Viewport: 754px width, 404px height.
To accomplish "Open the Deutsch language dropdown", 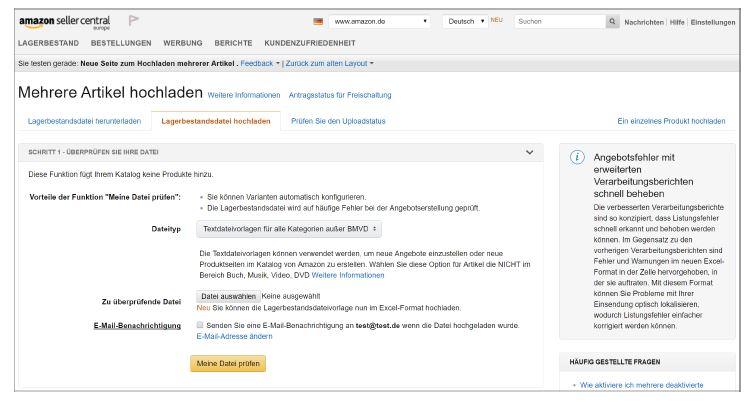I will [x=465, y=21].
